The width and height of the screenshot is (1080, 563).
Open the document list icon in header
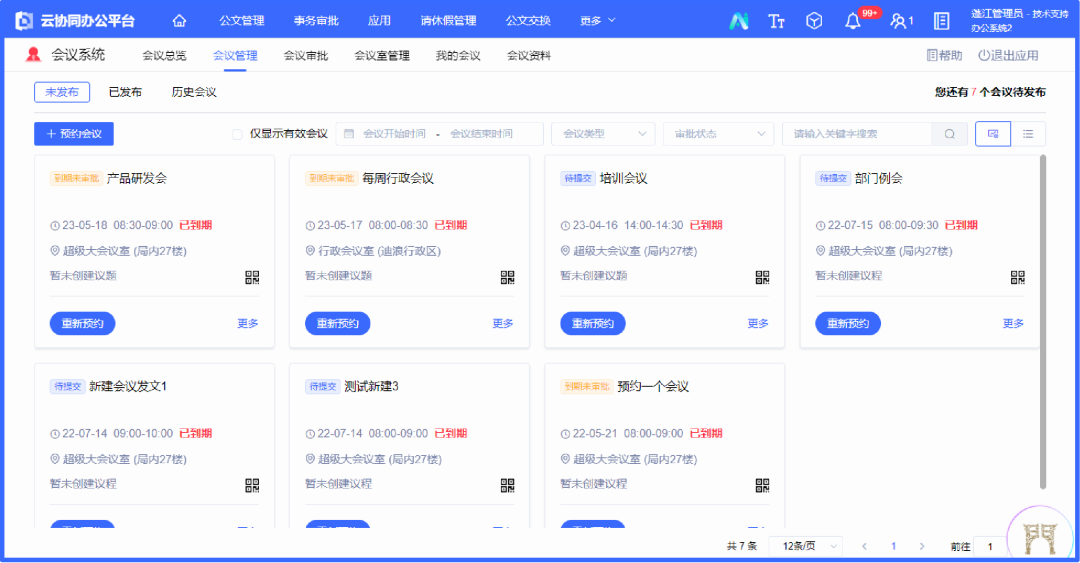(x=941, y=21)
